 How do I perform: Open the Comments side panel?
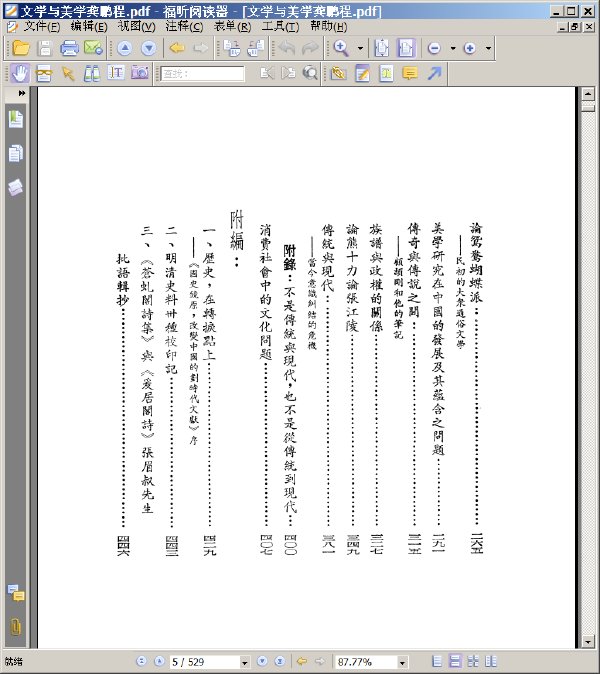(x=16, y=593)
